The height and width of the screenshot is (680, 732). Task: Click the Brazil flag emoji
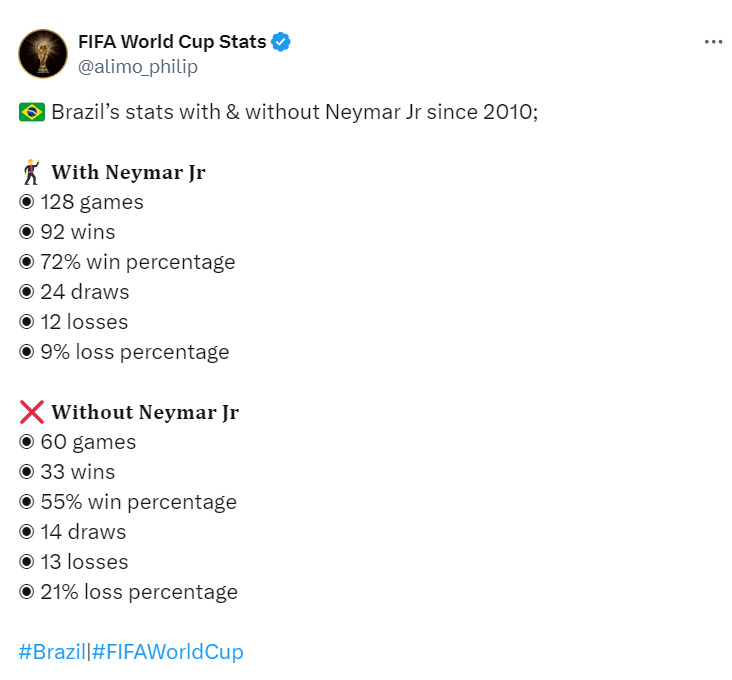(x=31, y=112)
